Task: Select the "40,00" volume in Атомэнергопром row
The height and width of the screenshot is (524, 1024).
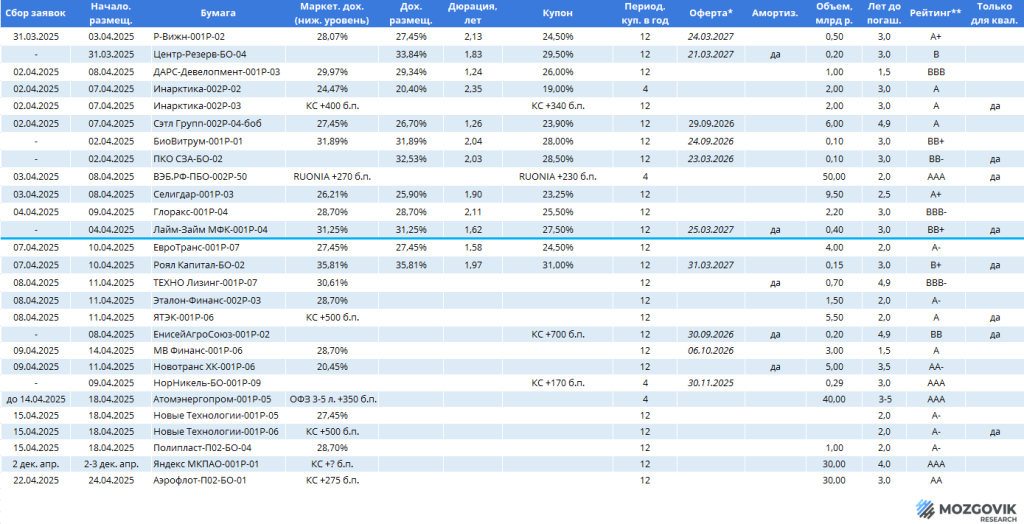Action: point(833,399)
